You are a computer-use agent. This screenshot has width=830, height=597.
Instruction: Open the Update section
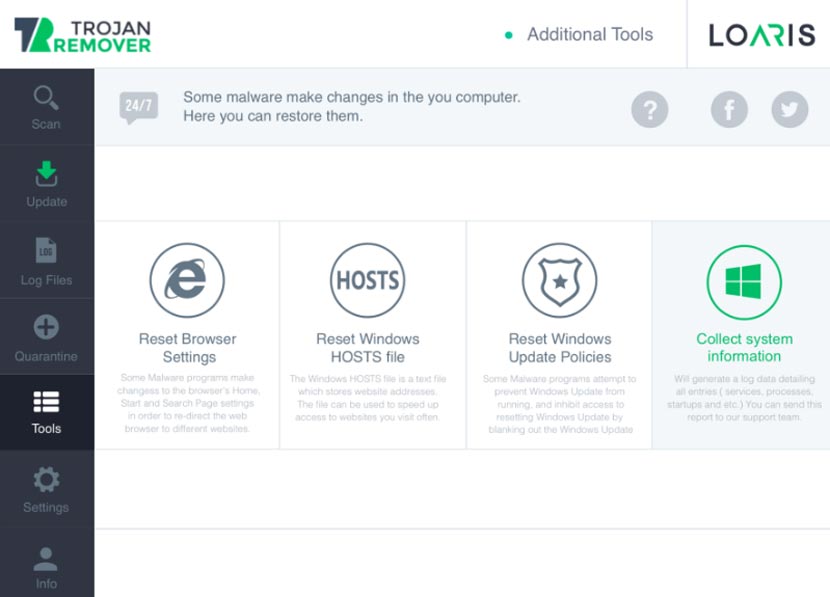46,184
